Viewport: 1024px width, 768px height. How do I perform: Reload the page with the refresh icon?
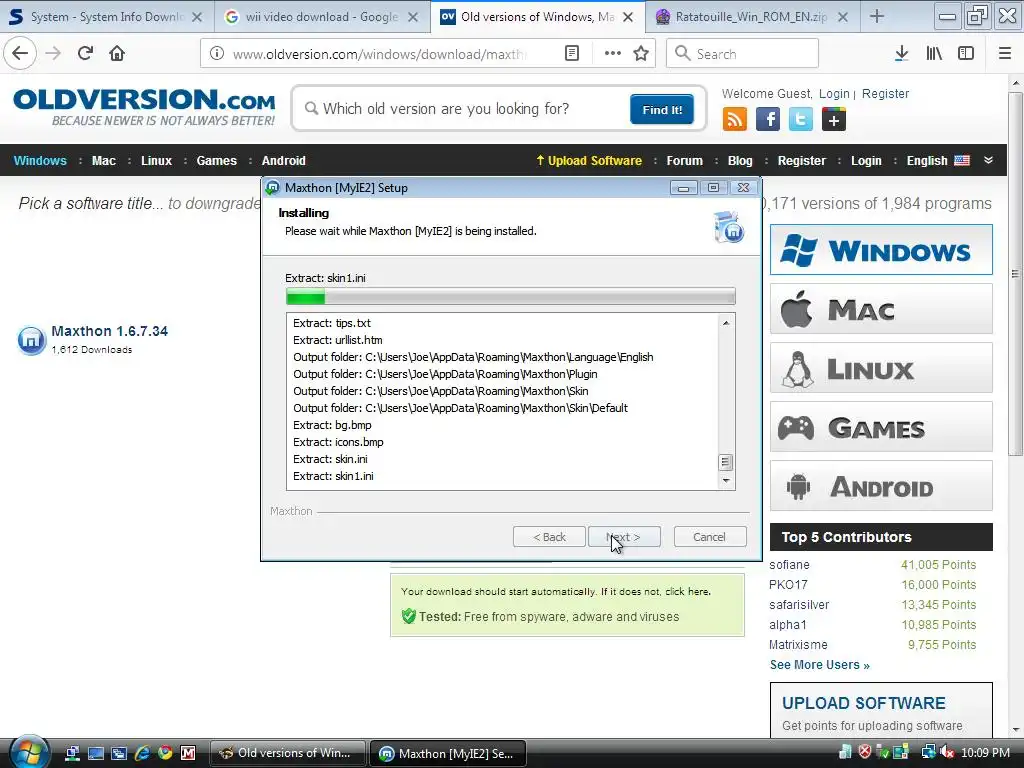point(85,54)
